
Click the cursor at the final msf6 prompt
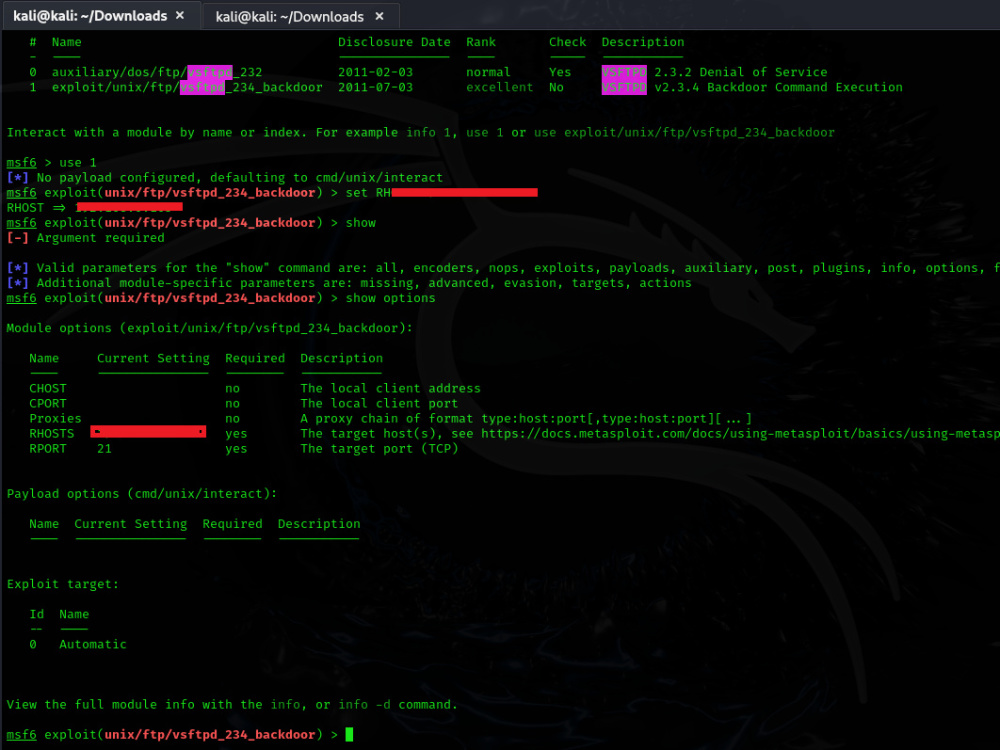(349, 735)
